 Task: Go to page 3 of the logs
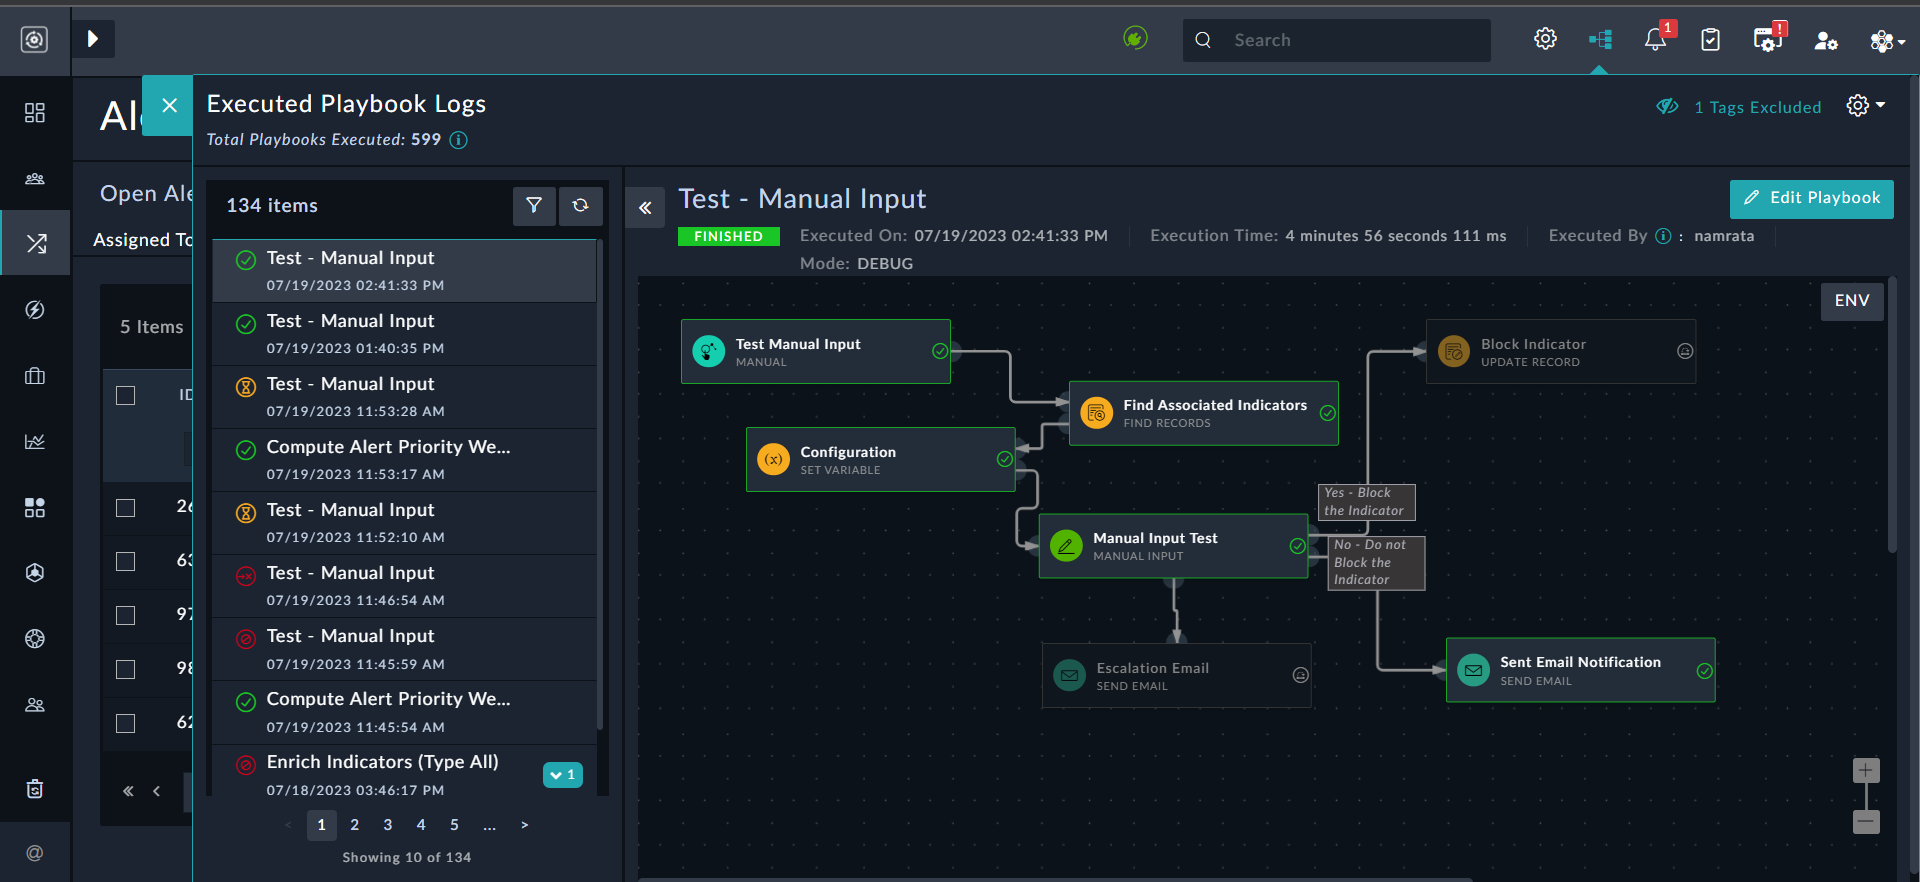click(x=388, y=825)
